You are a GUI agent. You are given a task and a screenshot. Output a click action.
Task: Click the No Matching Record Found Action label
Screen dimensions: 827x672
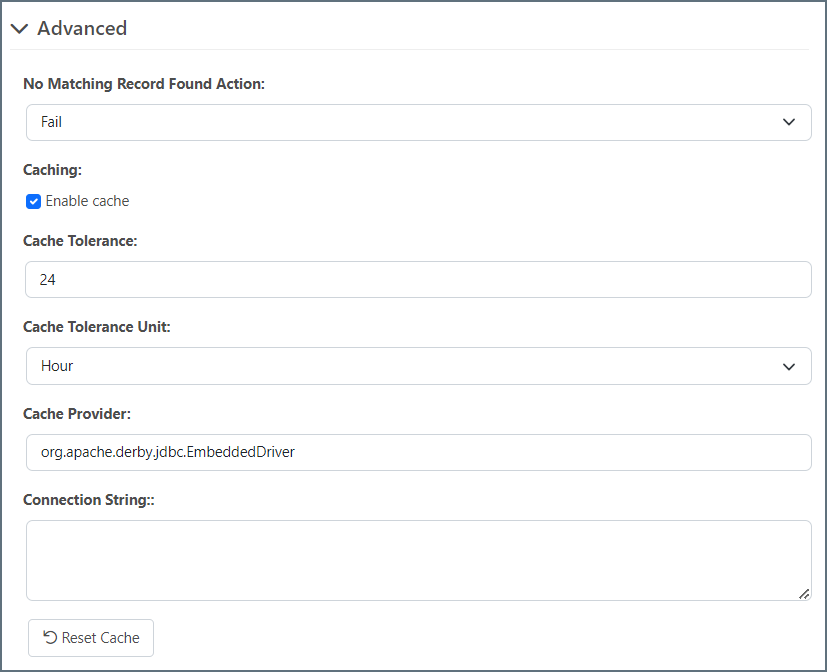point(144,84)
